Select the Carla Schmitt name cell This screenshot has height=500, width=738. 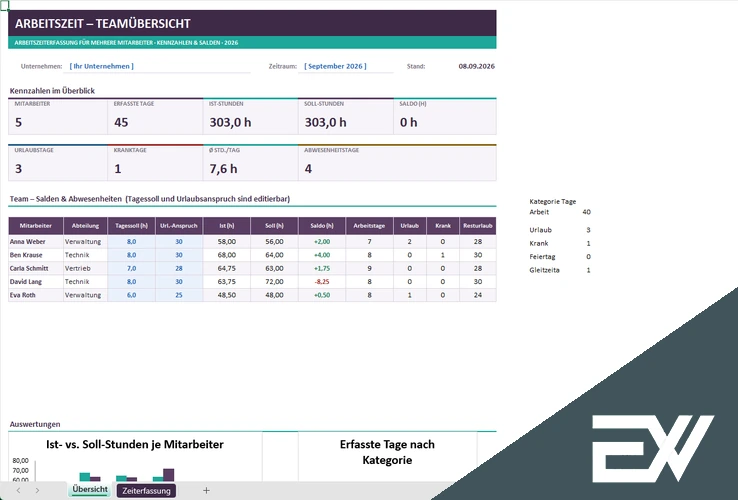[36, 268]
